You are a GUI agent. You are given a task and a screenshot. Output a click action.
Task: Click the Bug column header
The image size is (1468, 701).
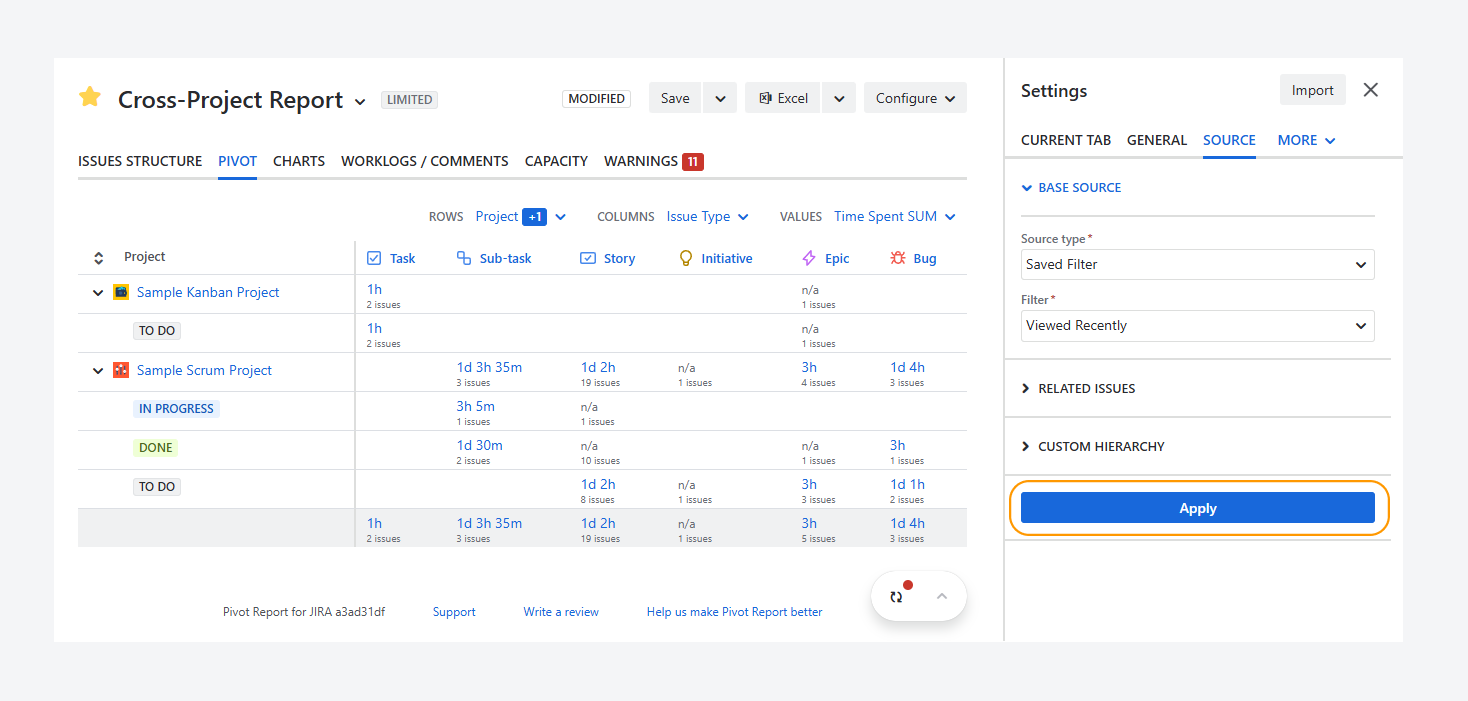click(913, 258)
